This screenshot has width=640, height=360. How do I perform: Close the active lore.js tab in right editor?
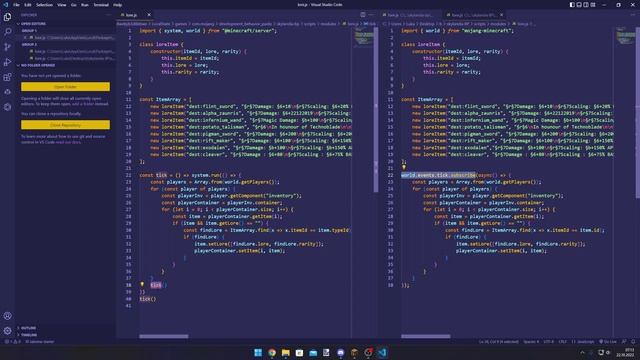coord(502,15)
